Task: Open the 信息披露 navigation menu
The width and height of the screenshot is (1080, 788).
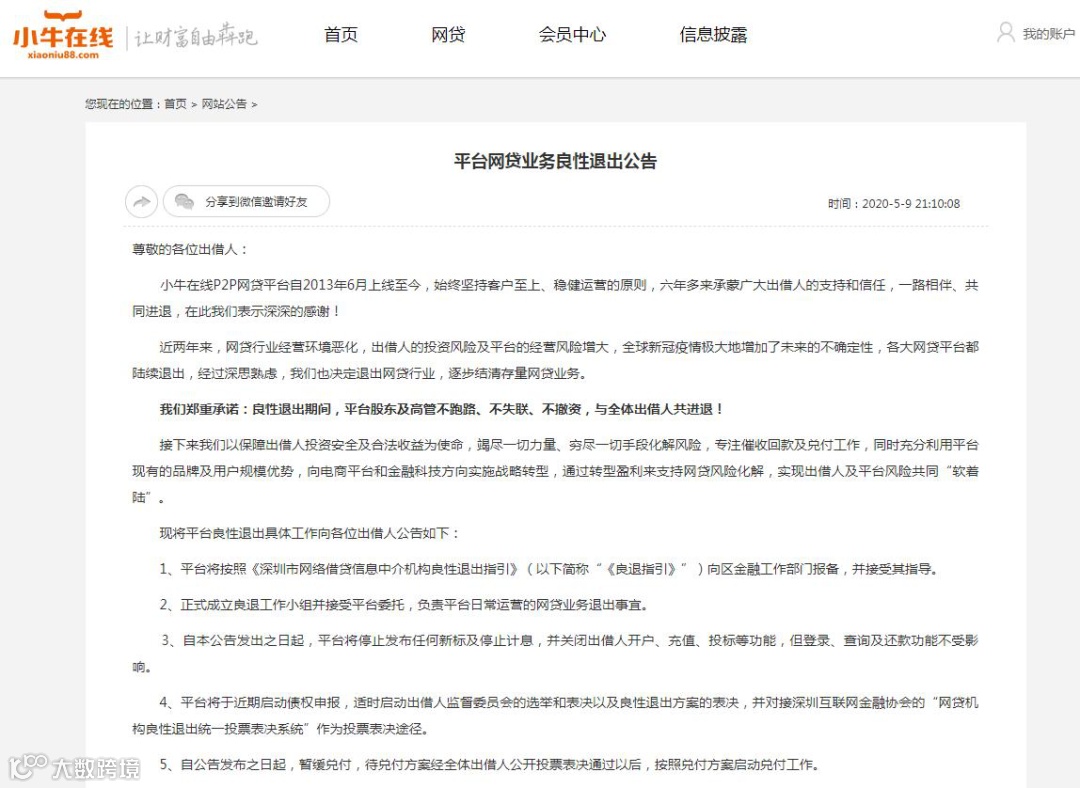Action: point(714,34)
